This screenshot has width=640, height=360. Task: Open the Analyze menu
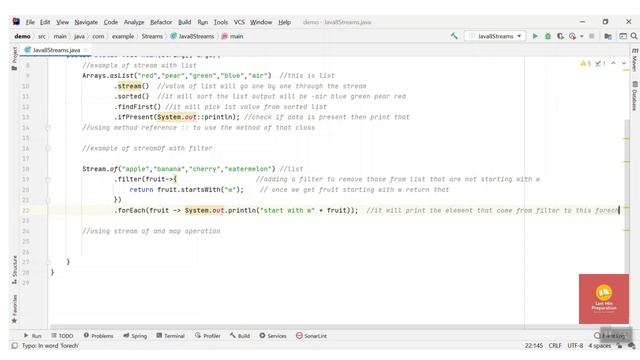pyautogui.click(x=134, y=22)
